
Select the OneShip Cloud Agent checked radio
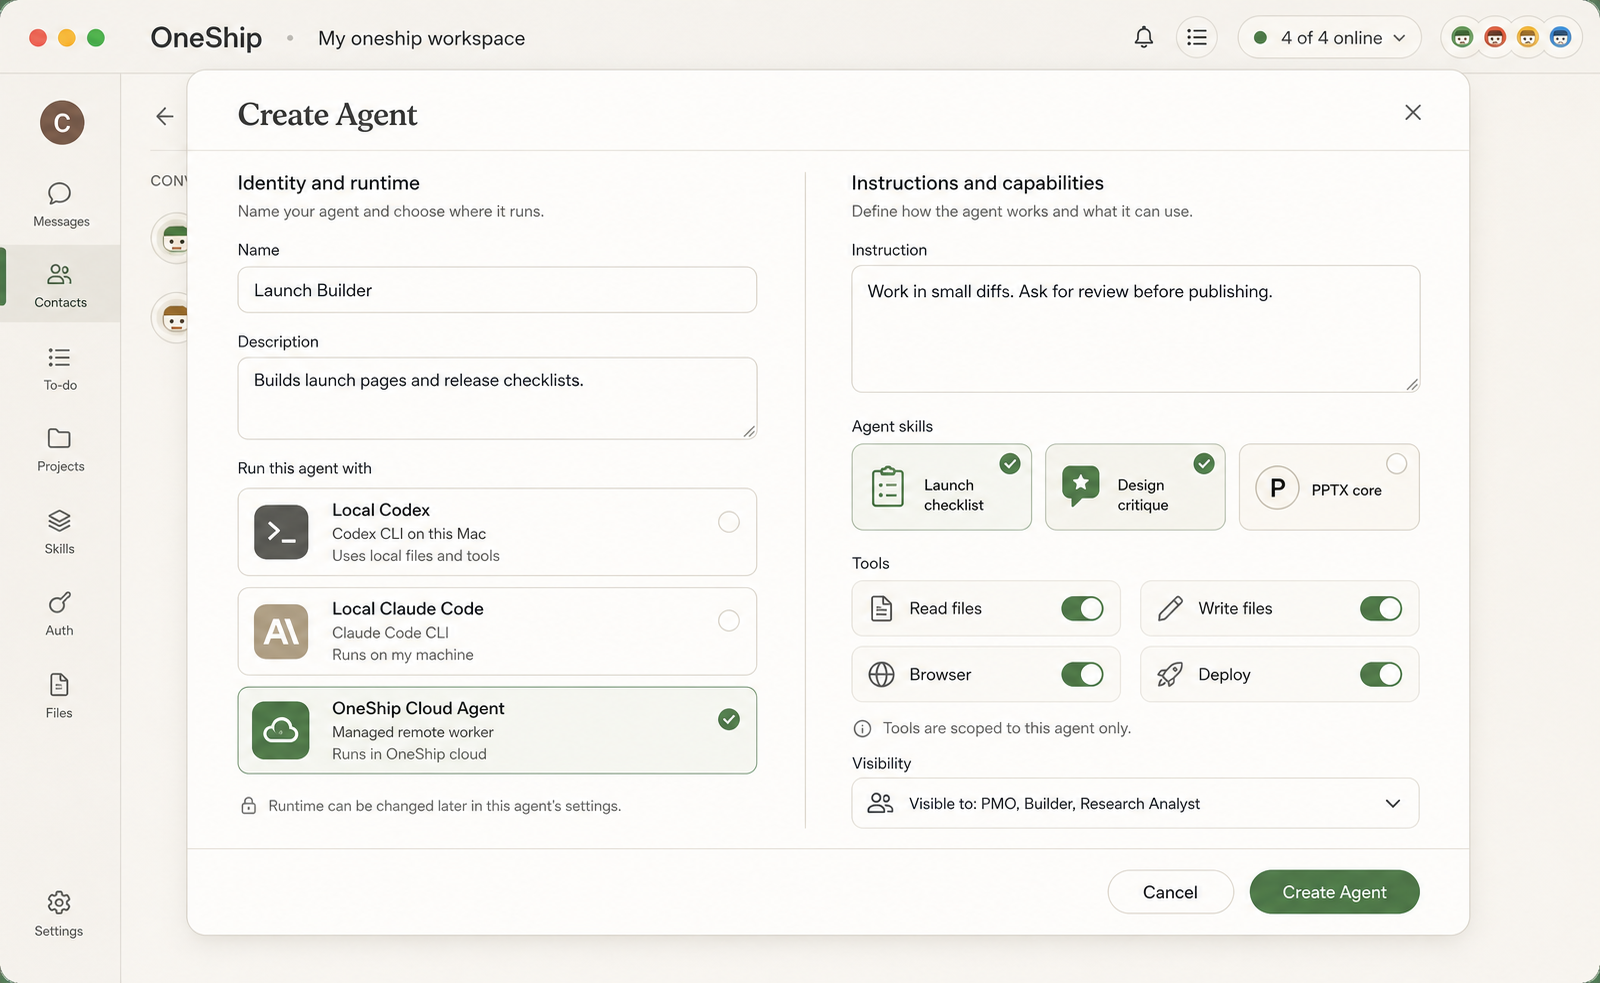(x=729, y=719)
